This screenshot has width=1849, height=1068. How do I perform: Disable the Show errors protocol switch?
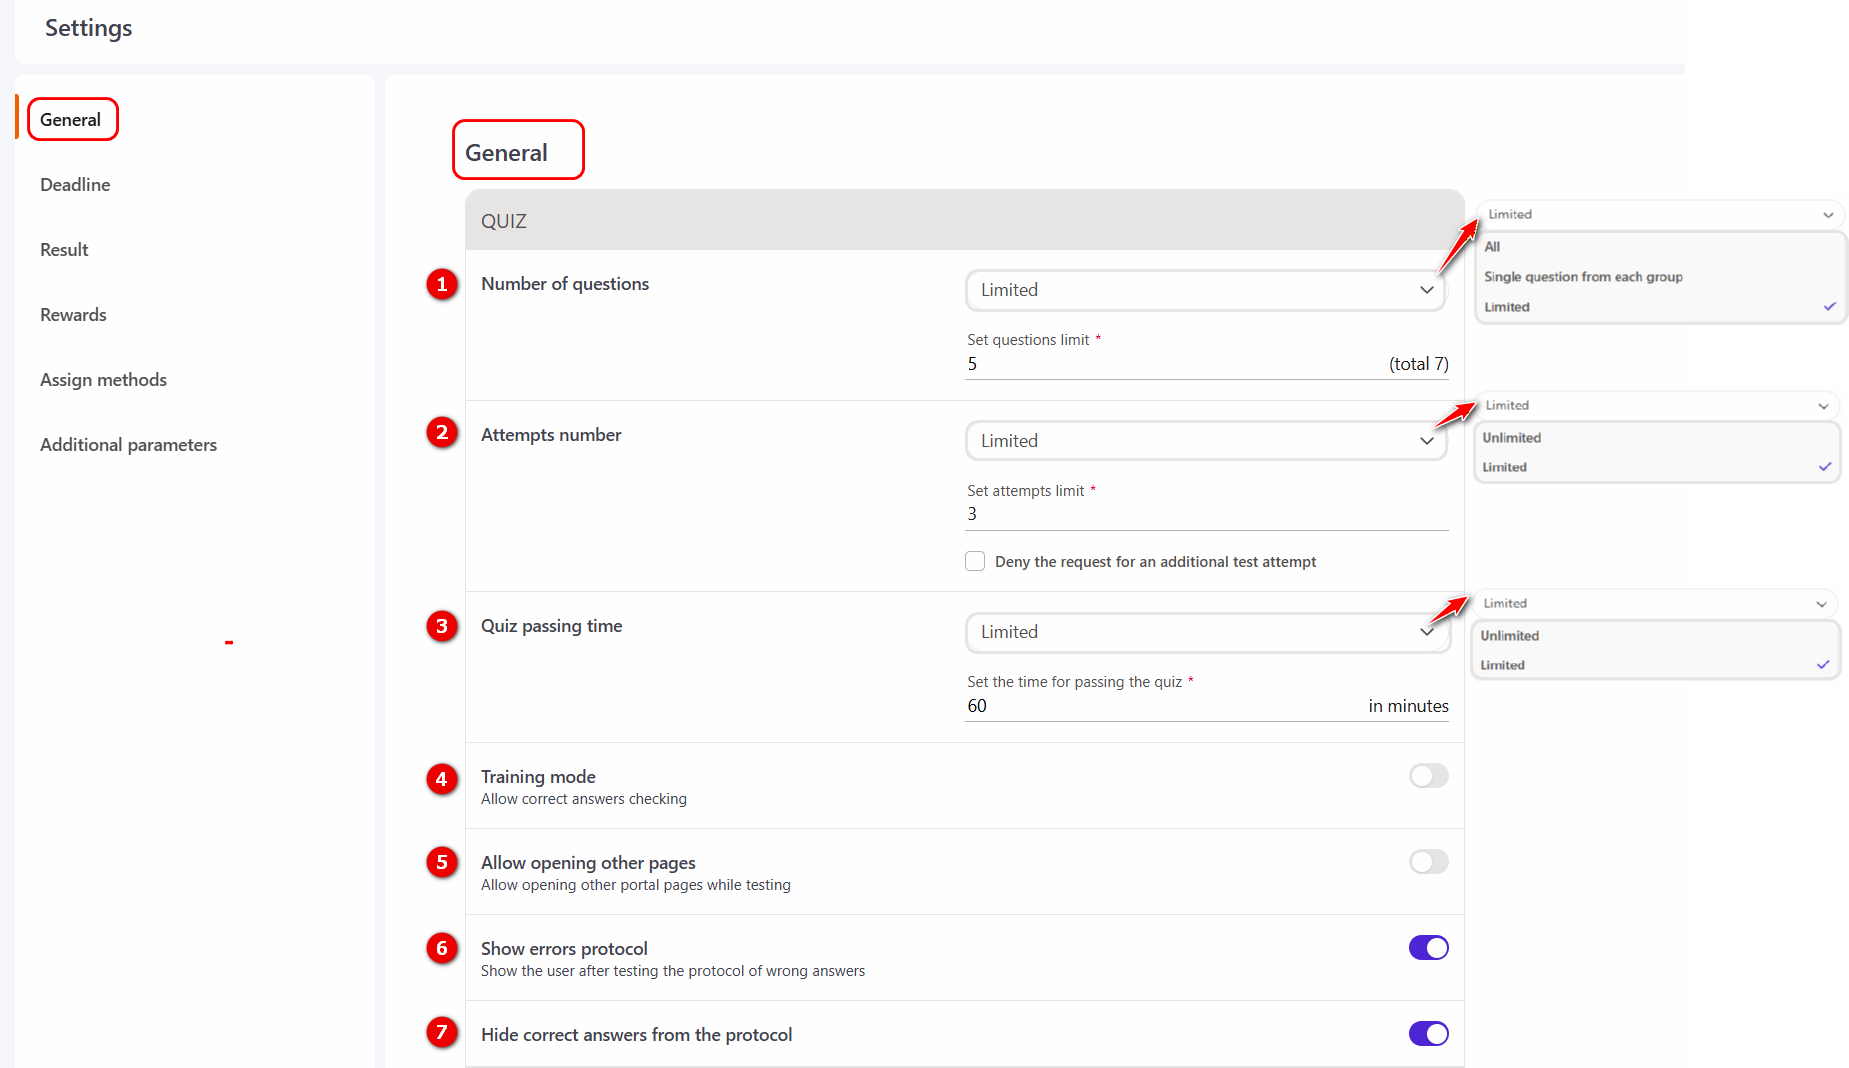pos(1428,948)
